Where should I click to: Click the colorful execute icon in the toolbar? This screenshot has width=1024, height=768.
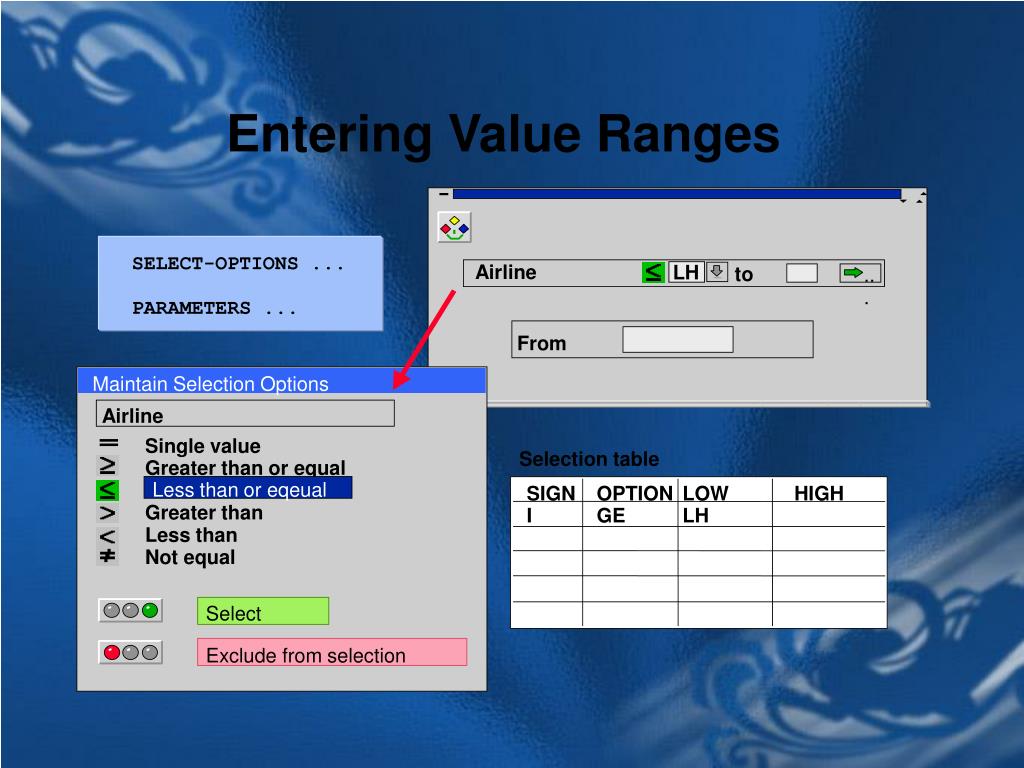(454, 227)
